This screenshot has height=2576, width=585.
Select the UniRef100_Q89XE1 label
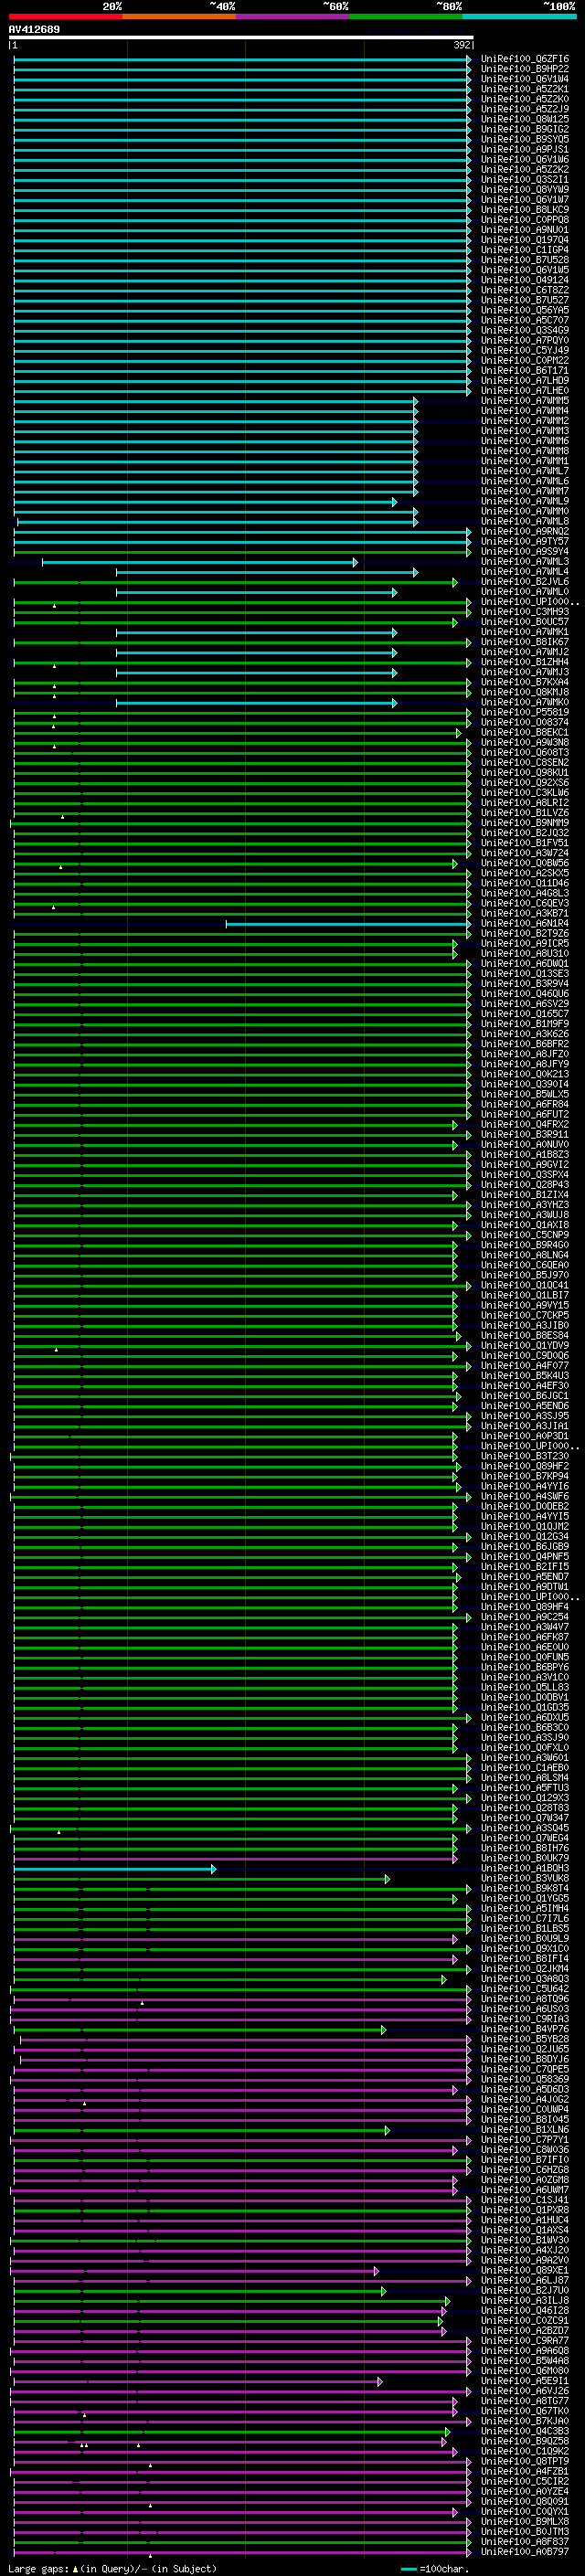click(x=525, y=2270)
